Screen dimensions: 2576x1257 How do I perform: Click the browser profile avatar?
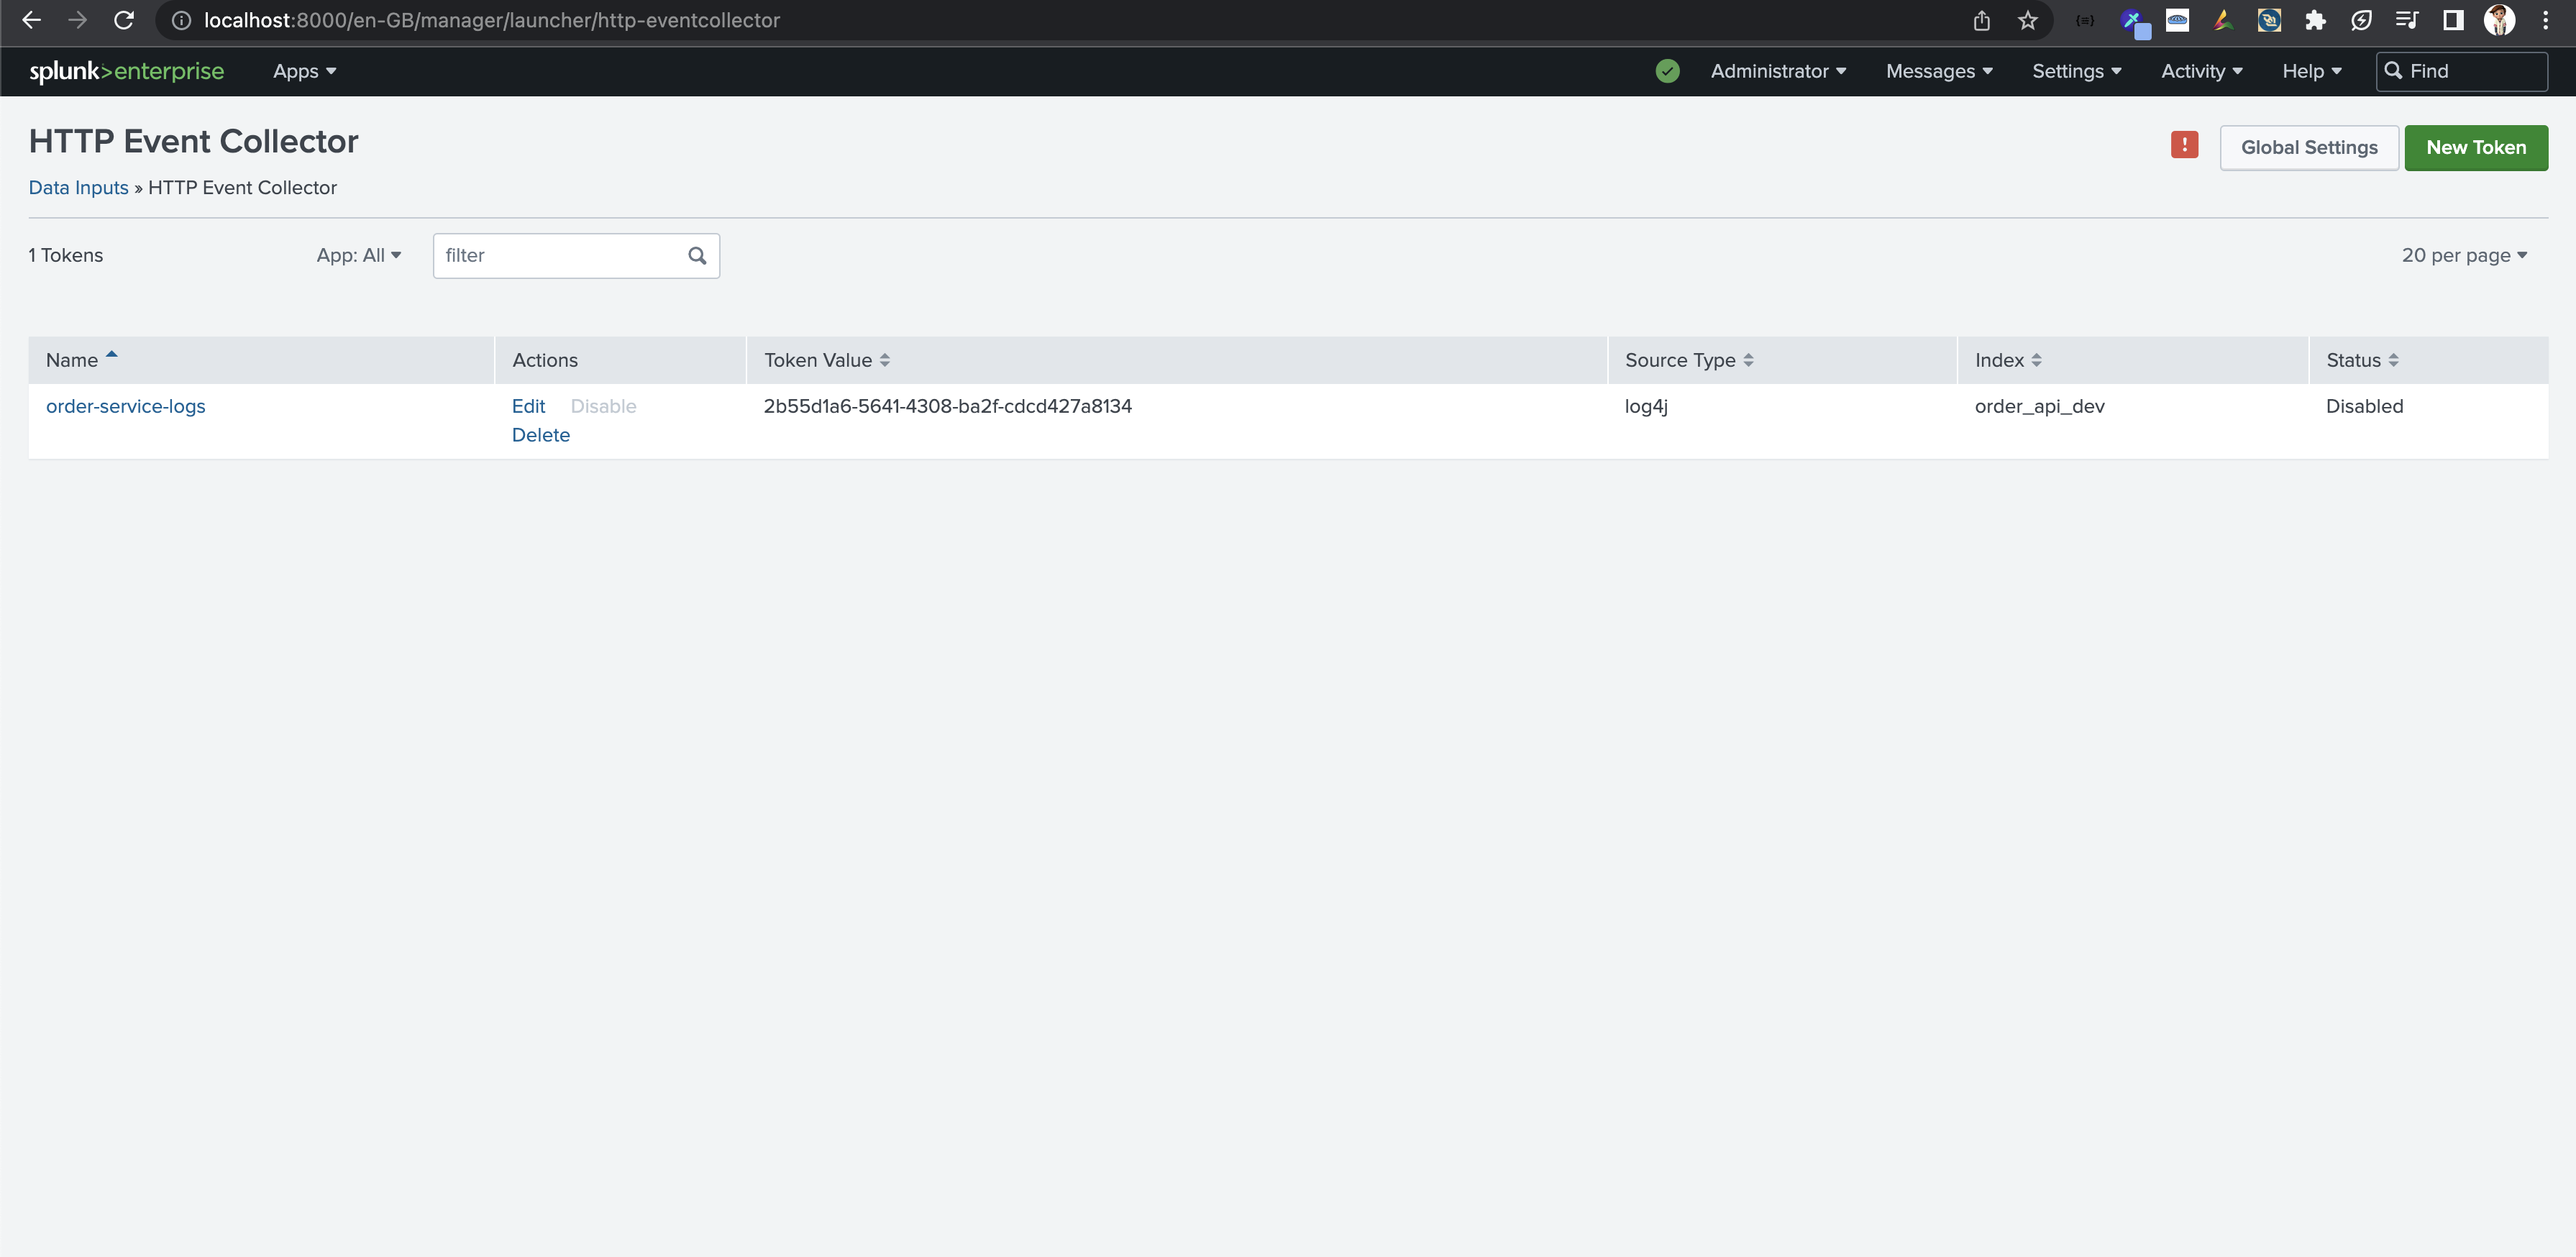pos(2500,20)
